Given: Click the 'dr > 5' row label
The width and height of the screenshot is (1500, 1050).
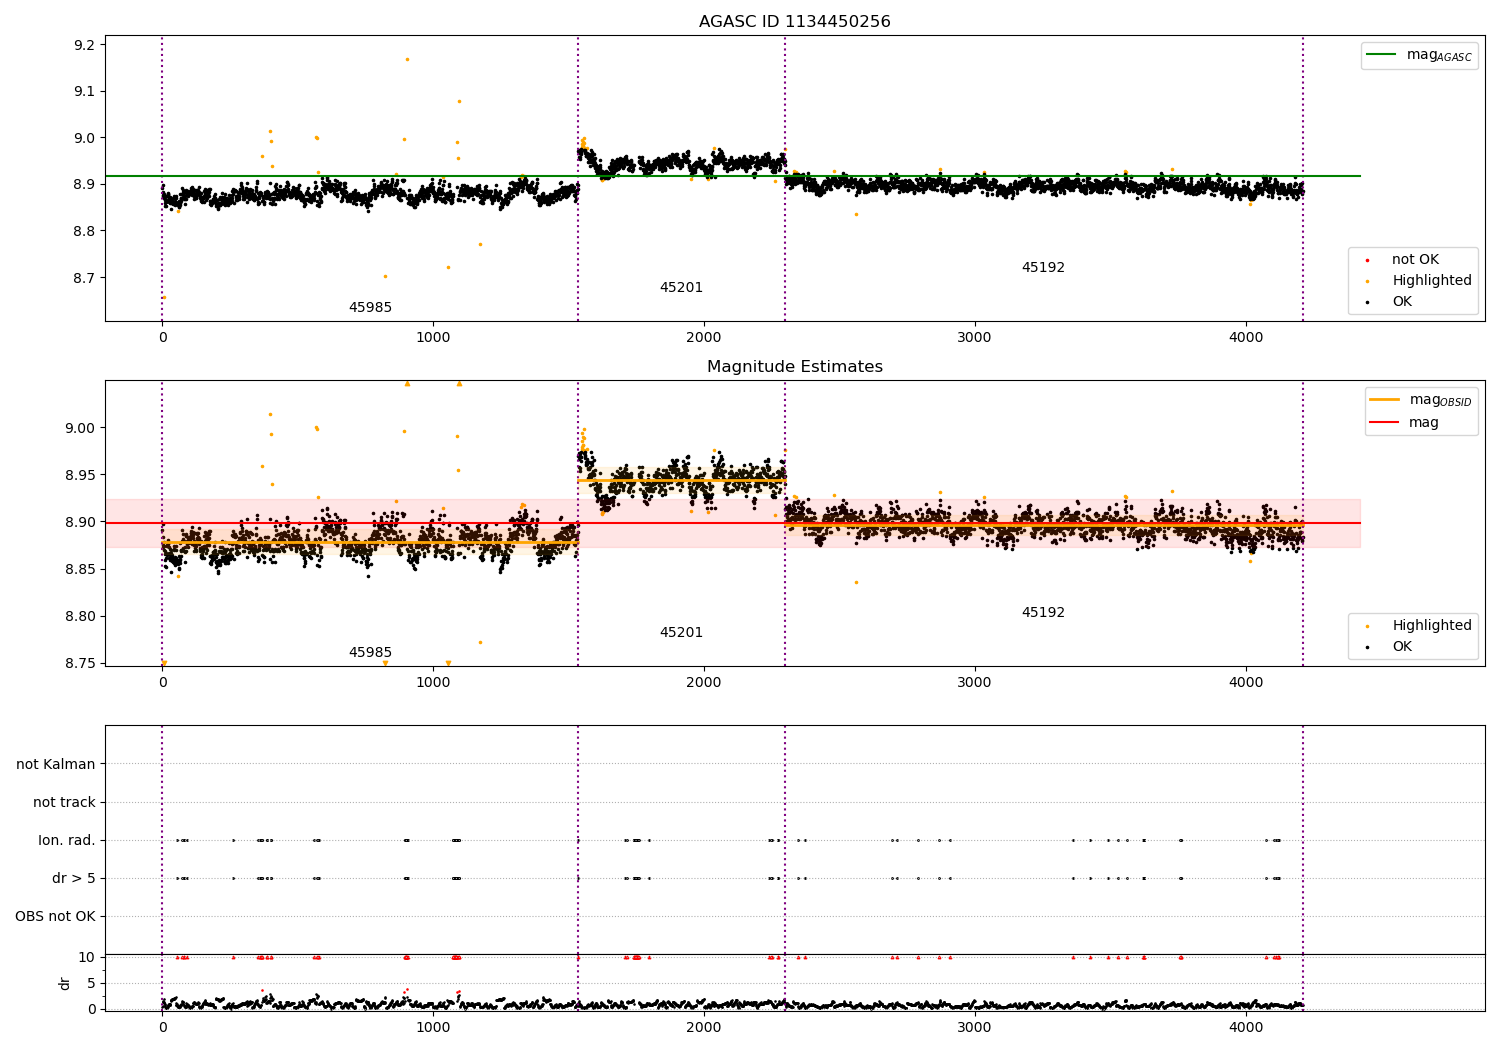Looking at the screenshot, I should pyautogui.click(x=74, y=879).
